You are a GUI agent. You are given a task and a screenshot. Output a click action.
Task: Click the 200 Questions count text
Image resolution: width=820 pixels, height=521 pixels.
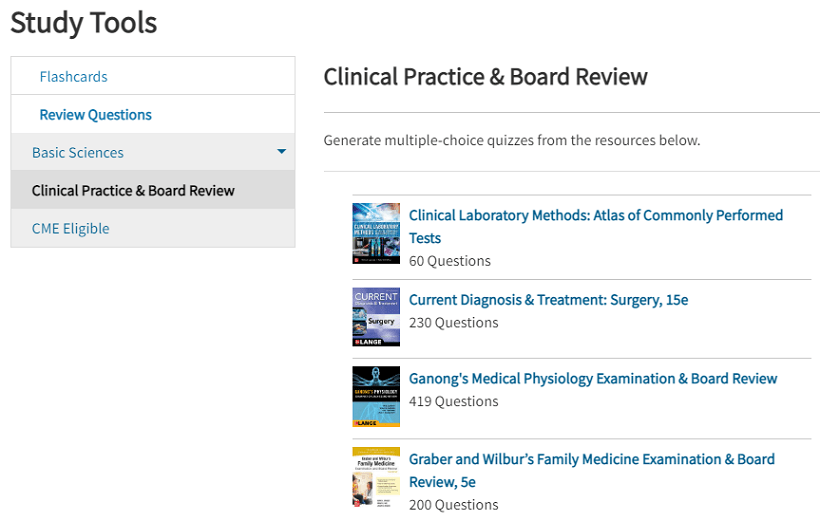pos(453,505)
